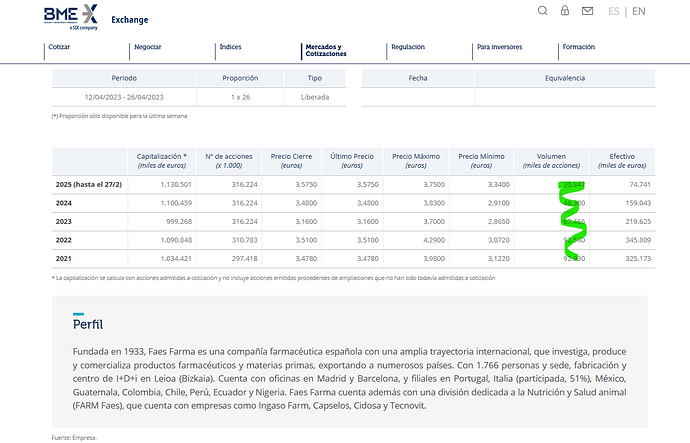690x443 pixels.
Task: Select the Precio Máximo header
Action: (416, 161)
